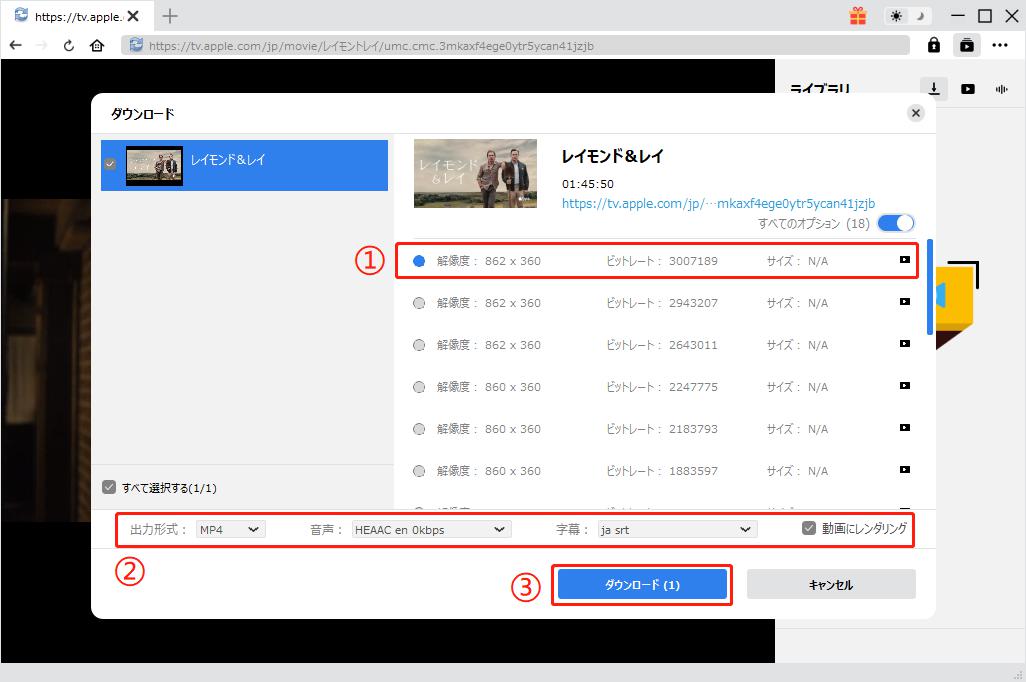Screen dimensions: 1026x682
Task: Click the レイモンド&レイ title in details
Action: pyautogui.click(x=612, y=156)
